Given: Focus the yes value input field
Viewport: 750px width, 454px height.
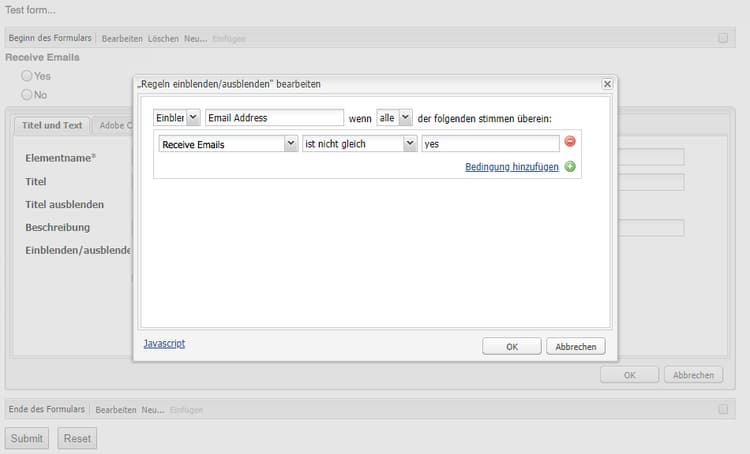Looking at the screenshot, I should click(490, 144).
